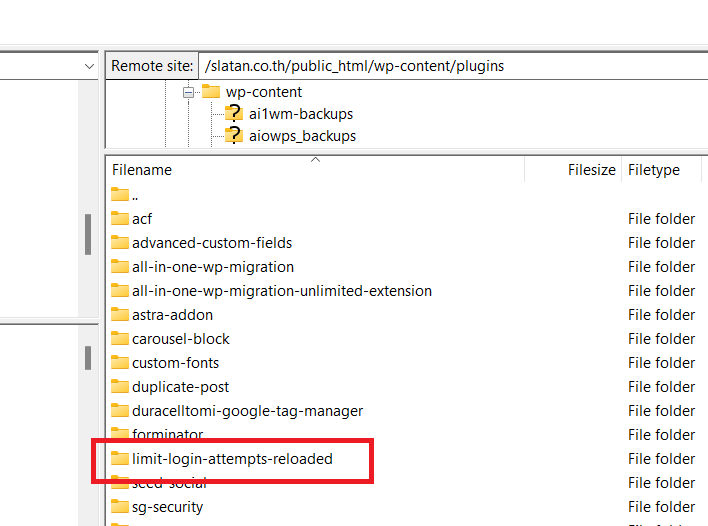Screen dimensions: 708x526
Task: Select the duracelltomi-google-tag-manager folder
Action: [x=247, y=411]
